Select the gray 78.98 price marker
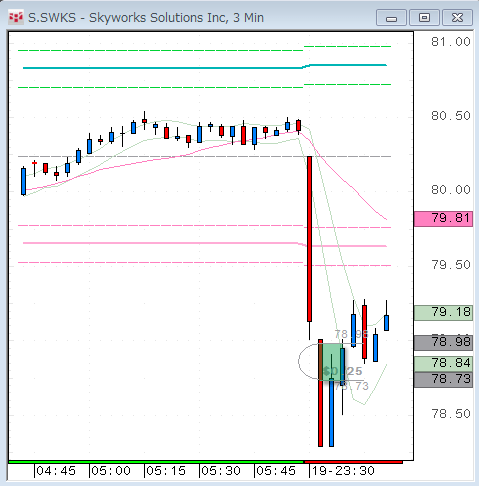 click(443, 343)
